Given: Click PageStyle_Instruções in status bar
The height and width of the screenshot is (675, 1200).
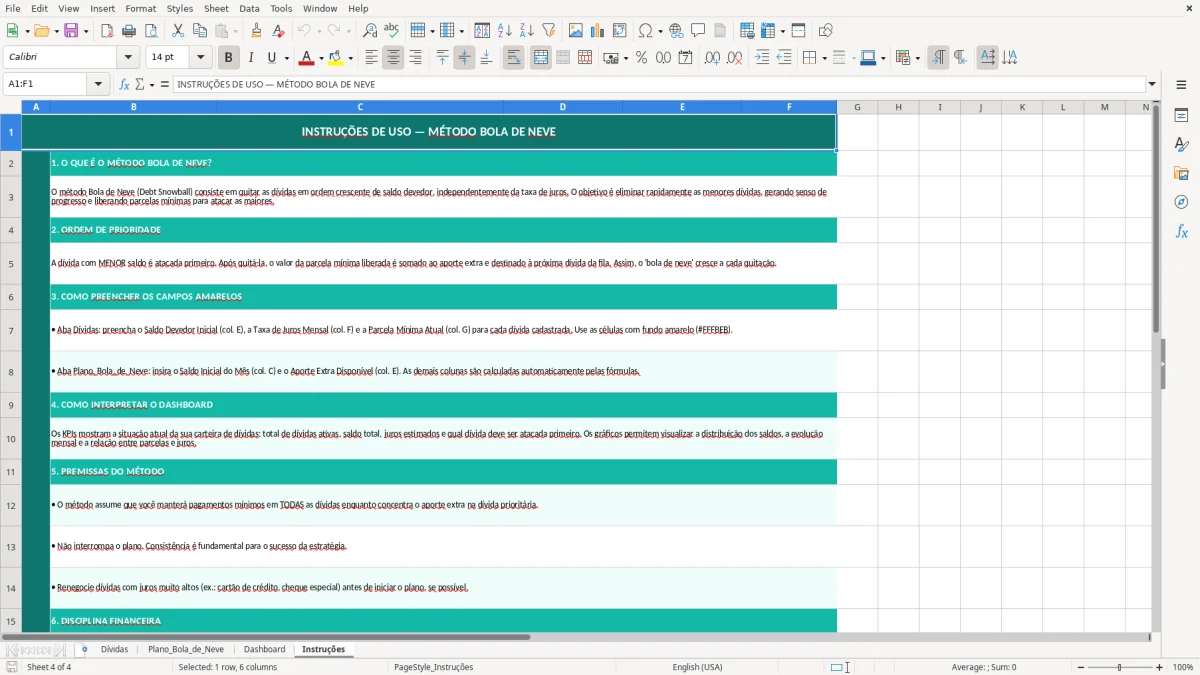Looking at the screenshot, I should [434, 667].
